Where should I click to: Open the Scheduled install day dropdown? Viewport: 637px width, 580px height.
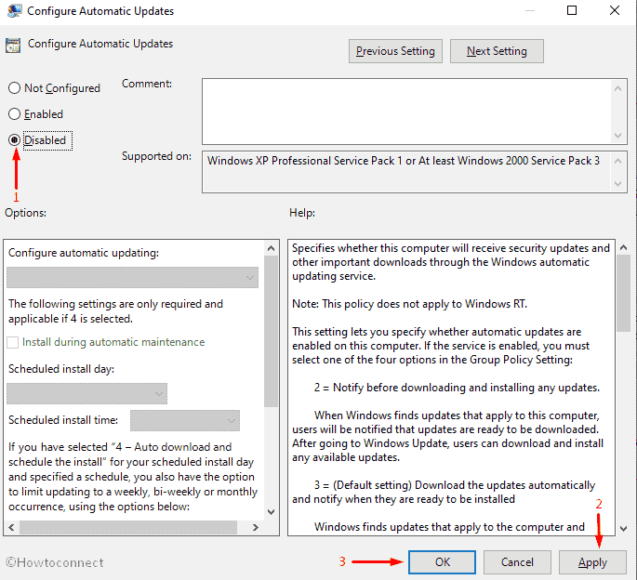pyautogui.click(x=87, y=394)
